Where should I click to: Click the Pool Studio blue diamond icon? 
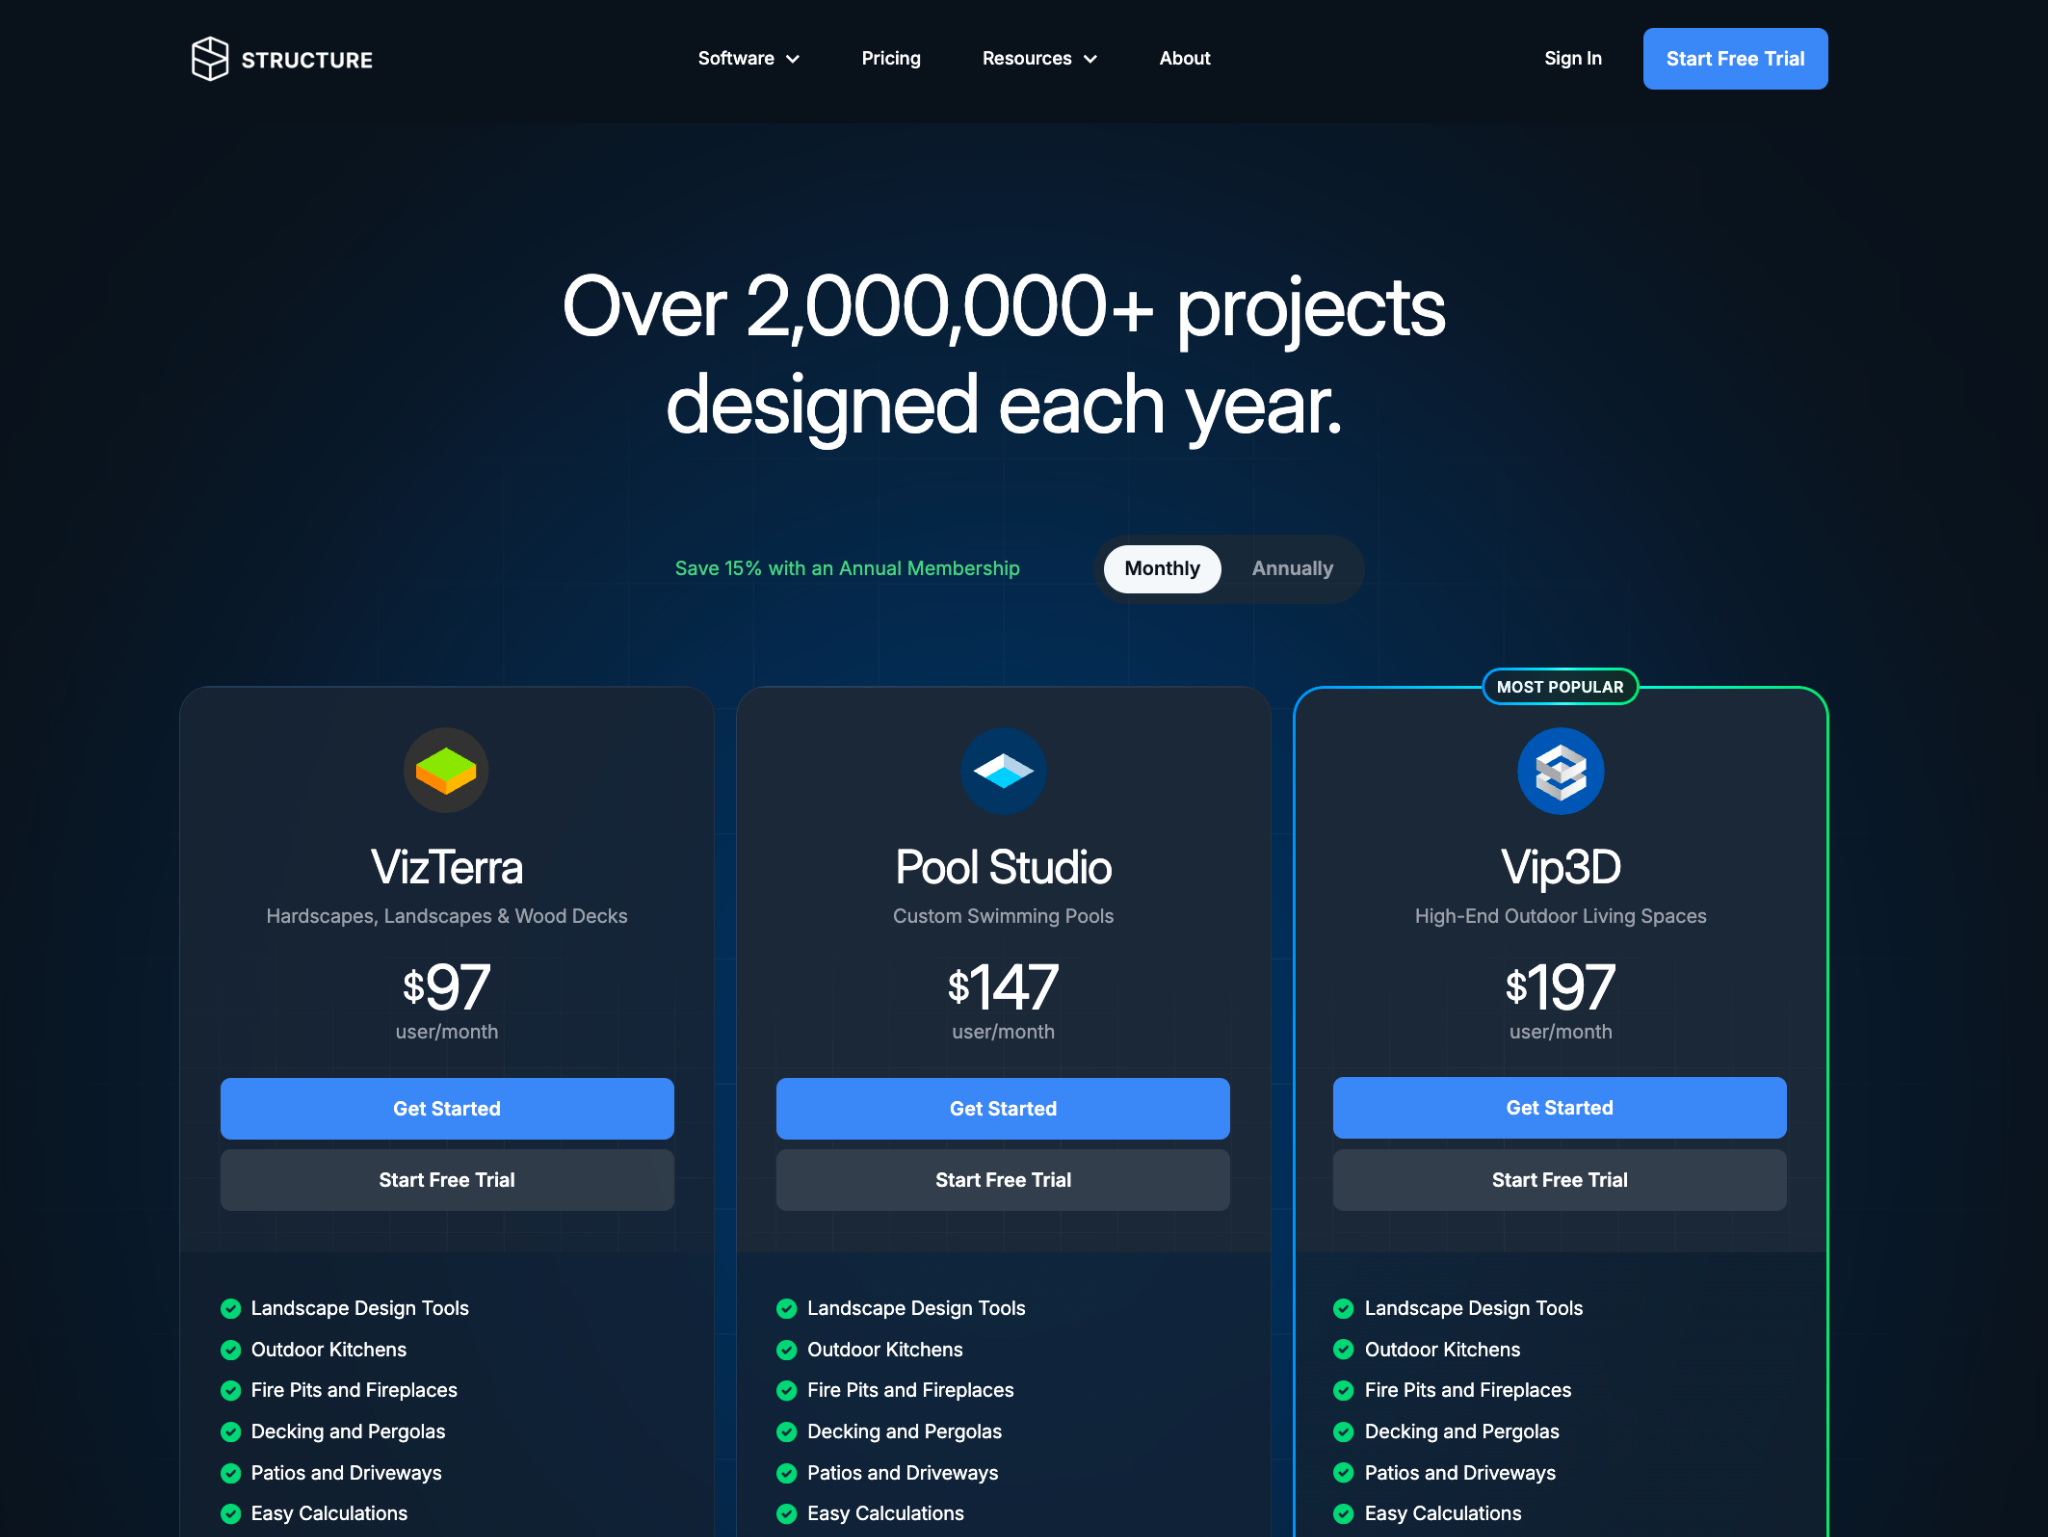click(1003, 770)
